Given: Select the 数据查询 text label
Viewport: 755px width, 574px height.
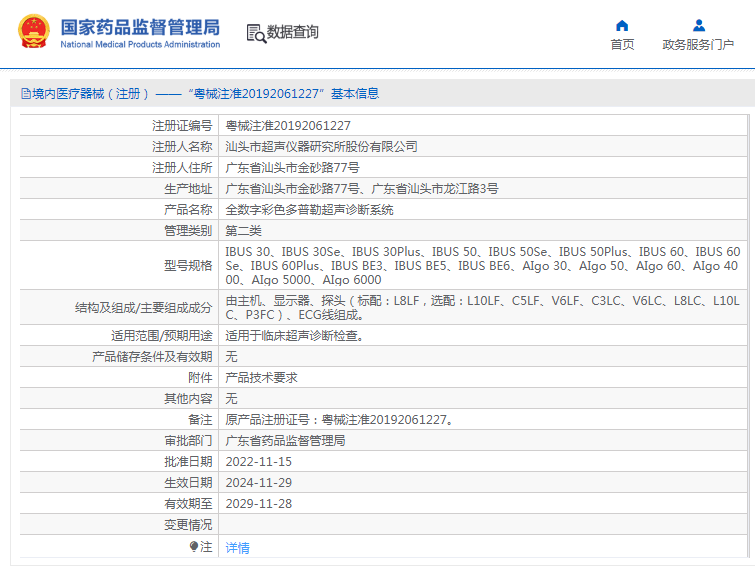Looking at the screenshot, I should tap(293, 32).
